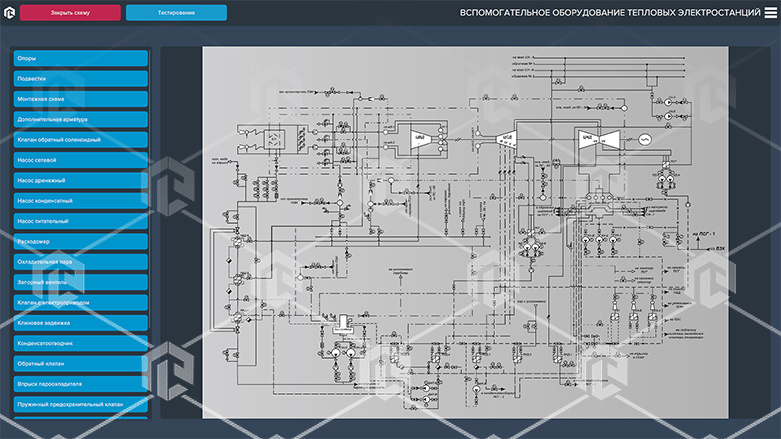This screenshot has height=439, width=781.
Task: Open 'Насос сетевой' component
Action: pyautogui.click(x=81, y=160)
